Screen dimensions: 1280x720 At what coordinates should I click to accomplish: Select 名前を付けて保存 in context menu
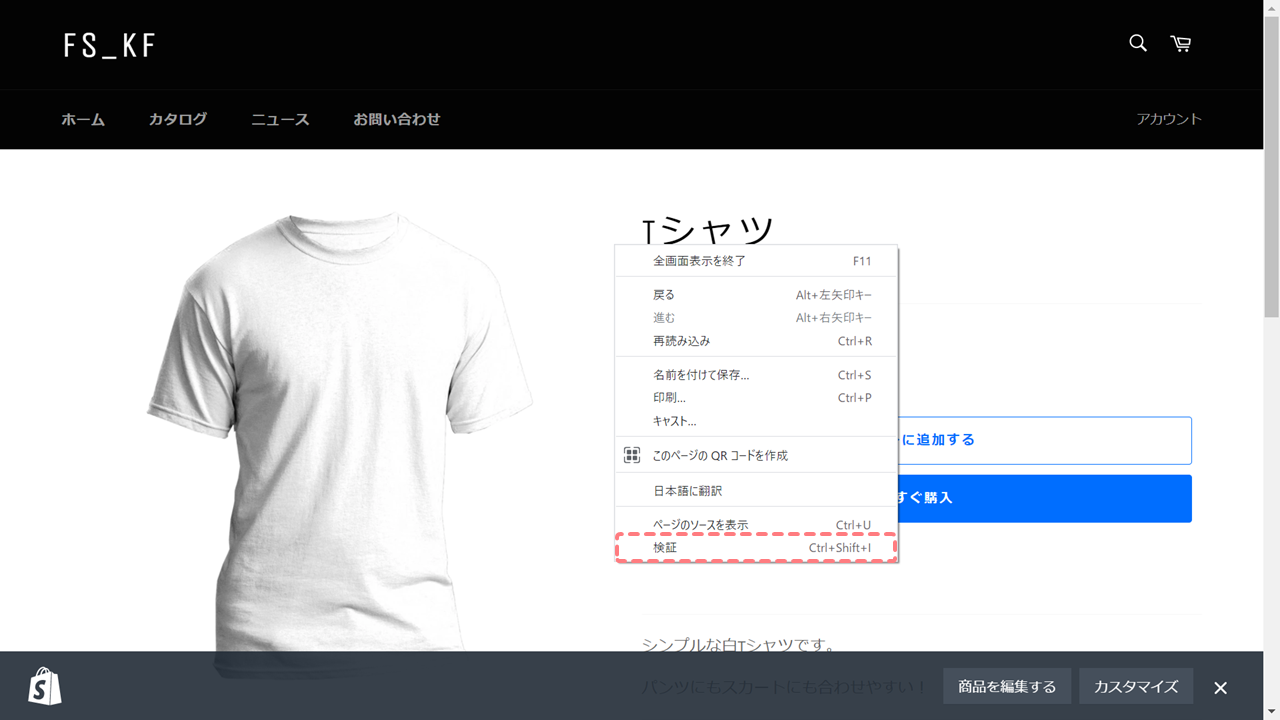click(x=757, y=375)
